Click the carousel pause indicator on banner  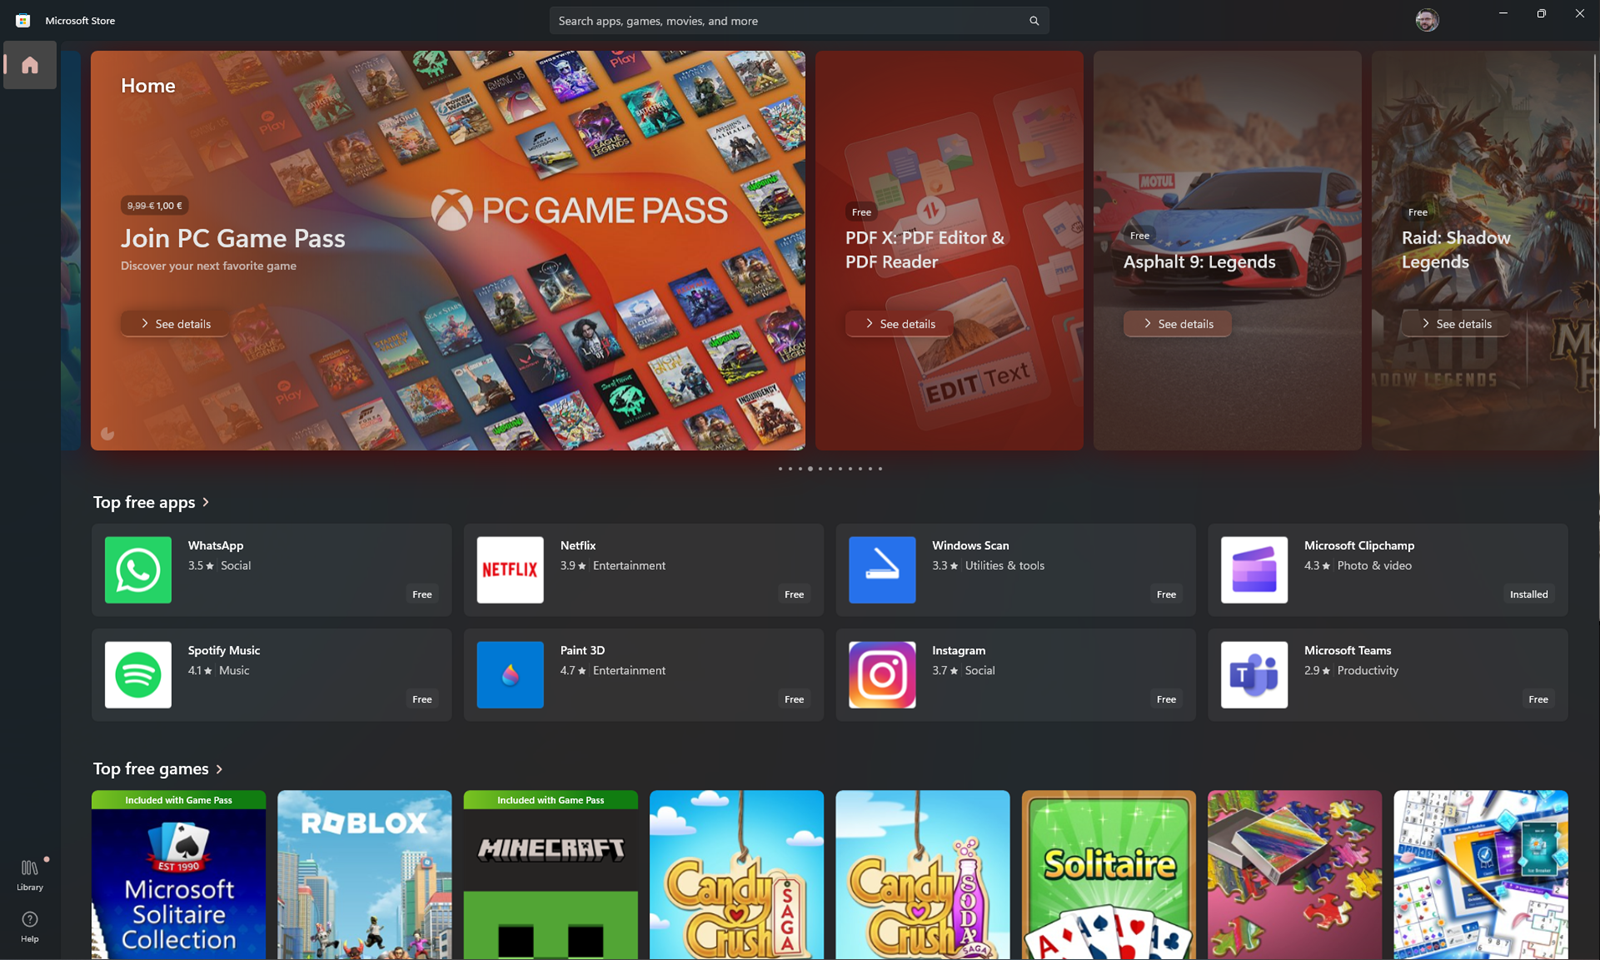(107, 434)
